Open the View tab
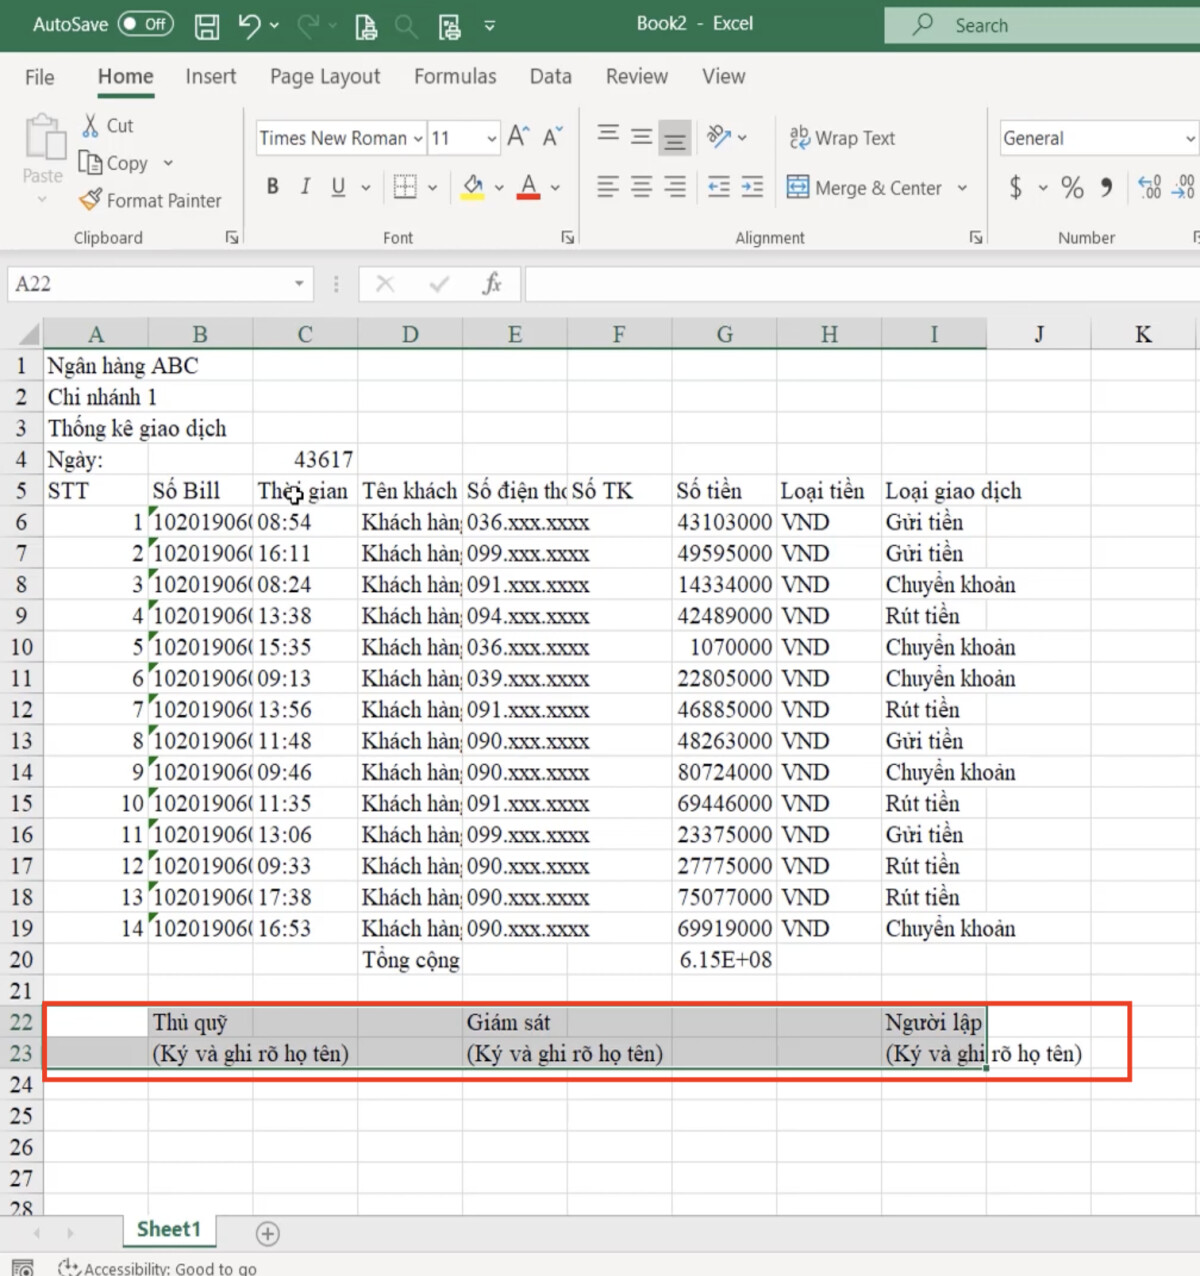The height and width of the screenshot is (1276, 1200). coord(724,77)
